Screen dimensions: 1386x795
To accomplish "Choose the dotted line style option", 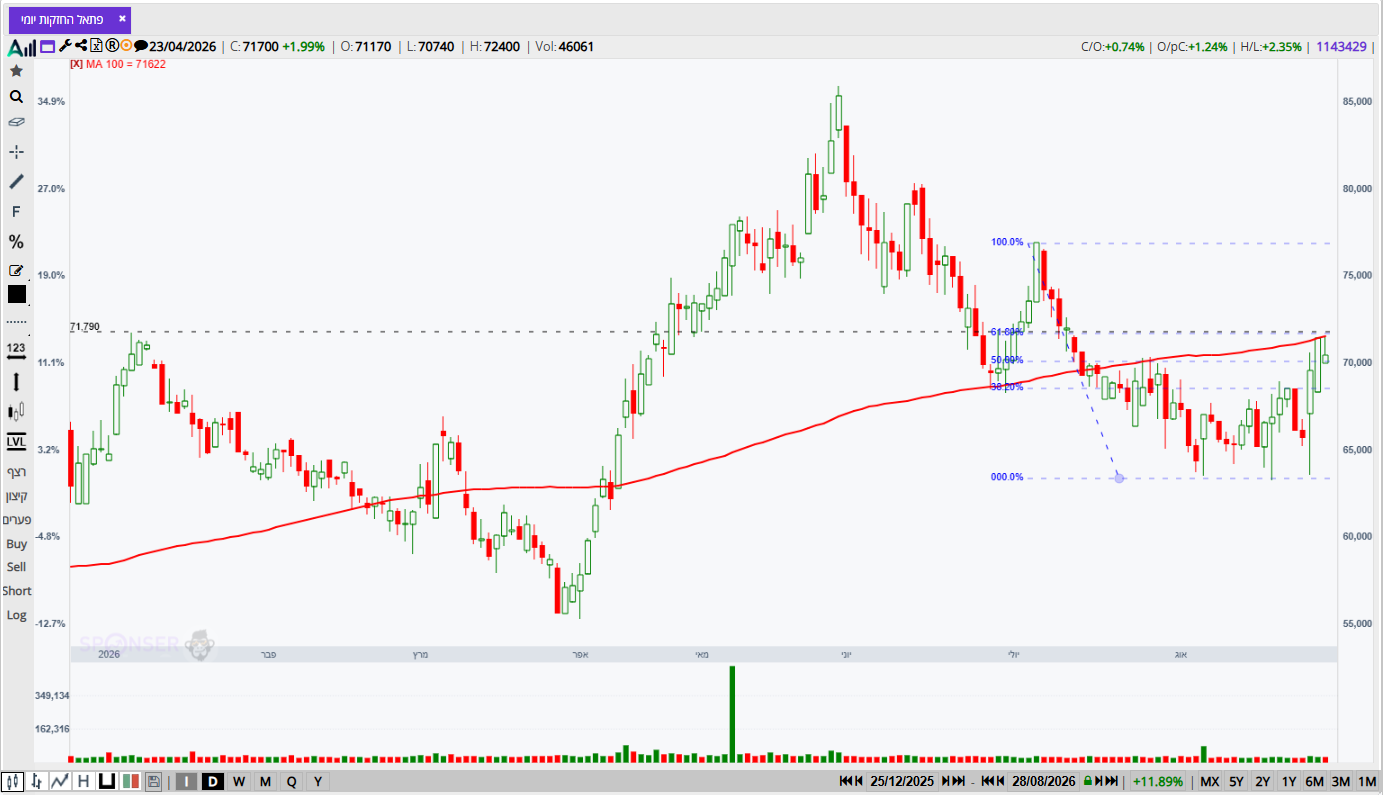I will (16, 322).
